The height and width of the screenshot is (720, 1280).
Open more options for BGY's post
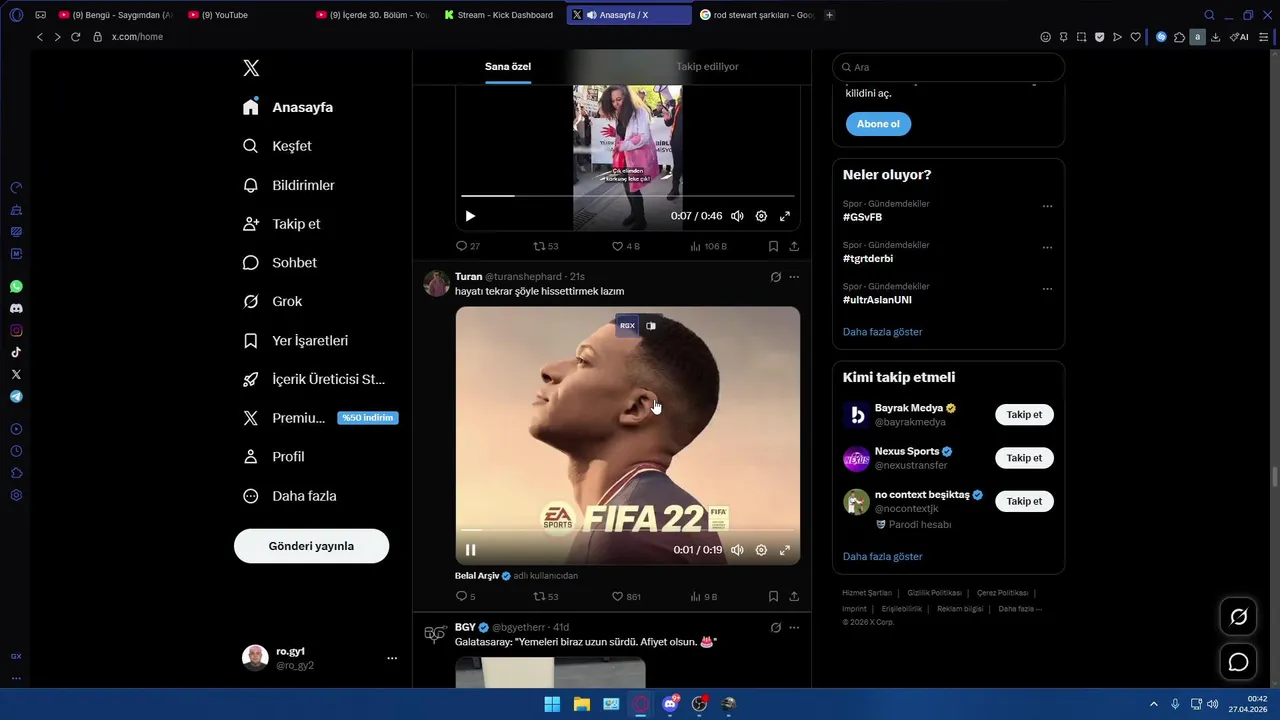pos(794,628)
